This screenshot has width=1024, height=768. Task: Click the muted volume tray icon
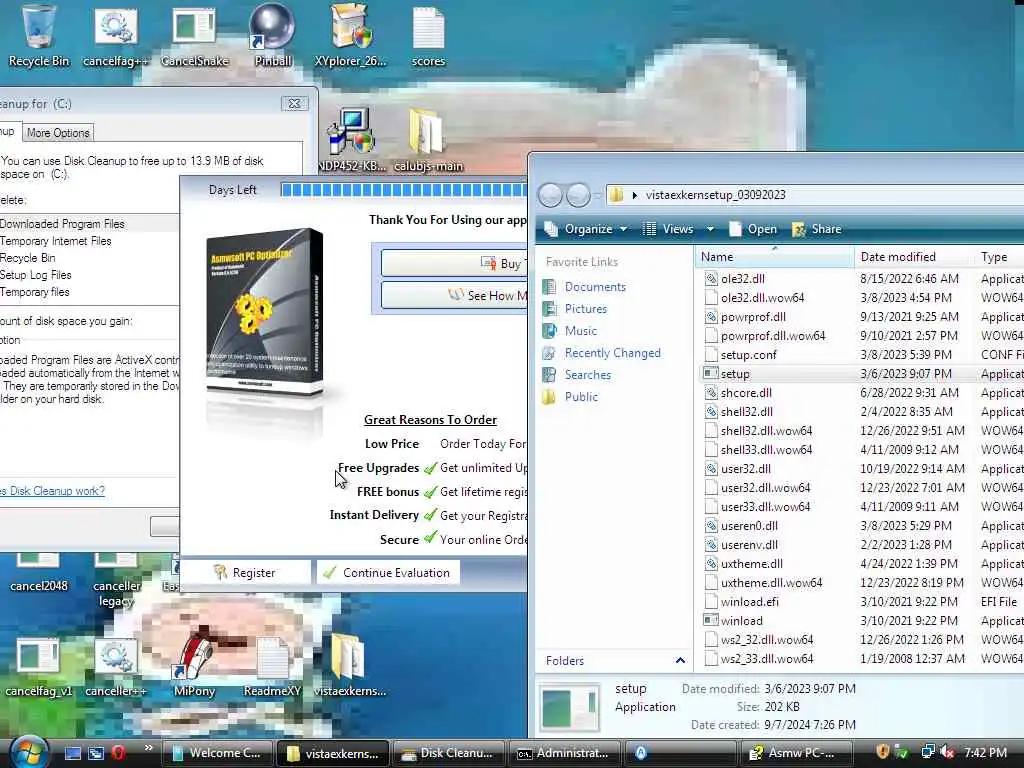click(948, 752)
